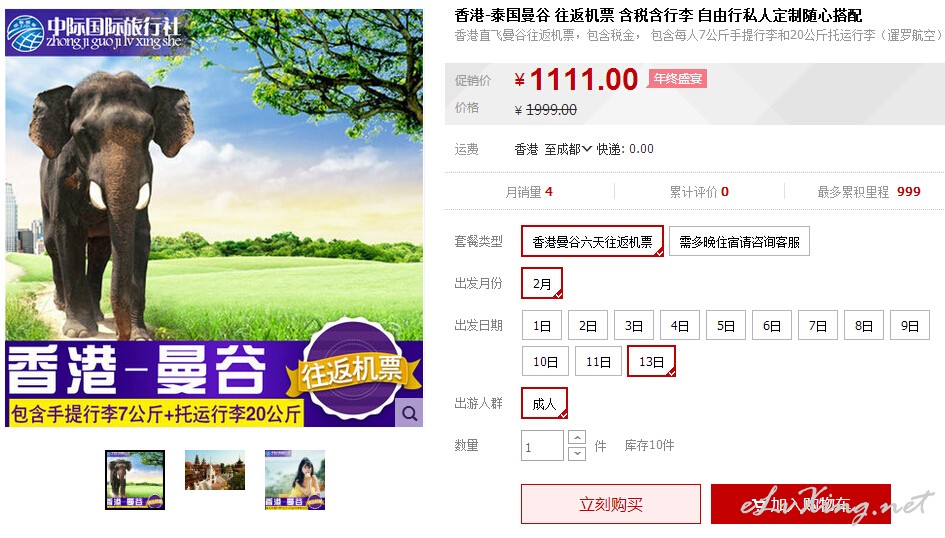Screen dimensions: 945x538
Task: Open the 累计评价 reviews tab
Action: click(699, 192)
